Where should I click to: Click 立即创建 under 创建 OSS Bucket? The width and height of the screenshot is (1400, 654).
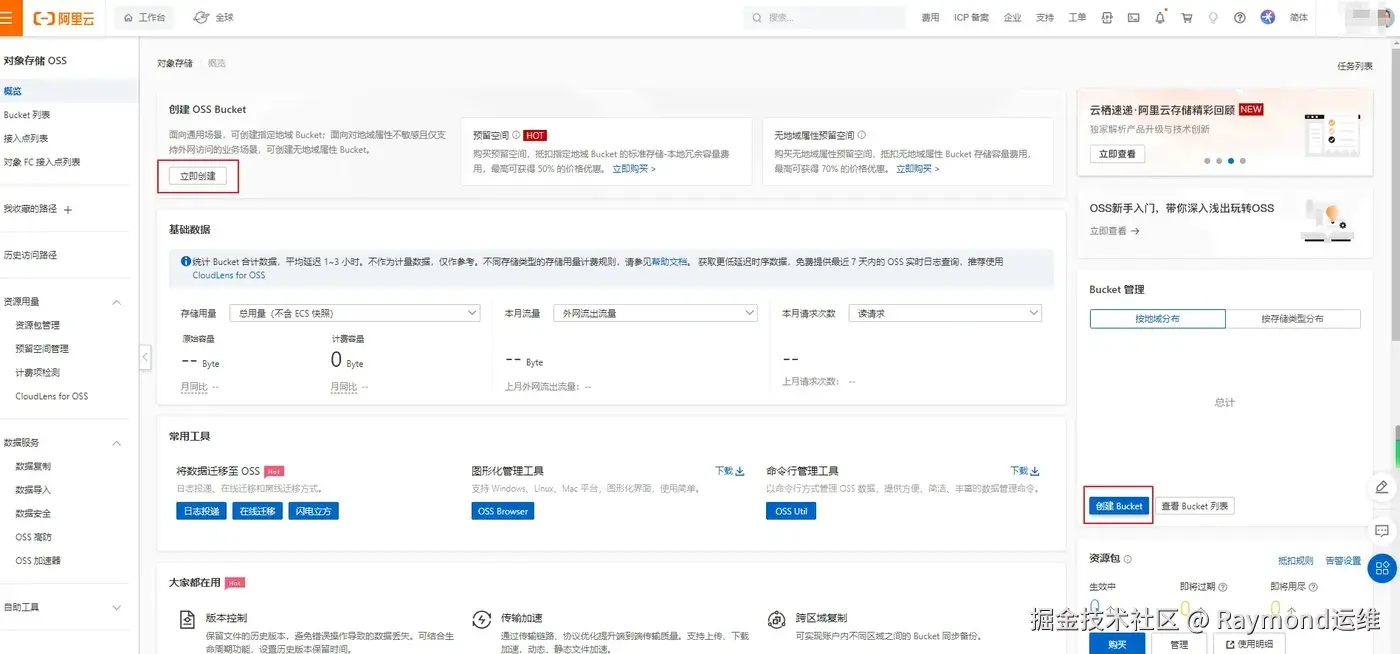coord(197,176)
